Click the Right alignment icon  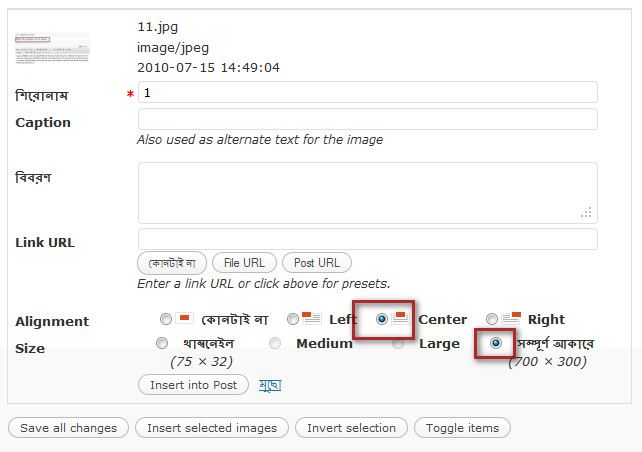(511, 319)
